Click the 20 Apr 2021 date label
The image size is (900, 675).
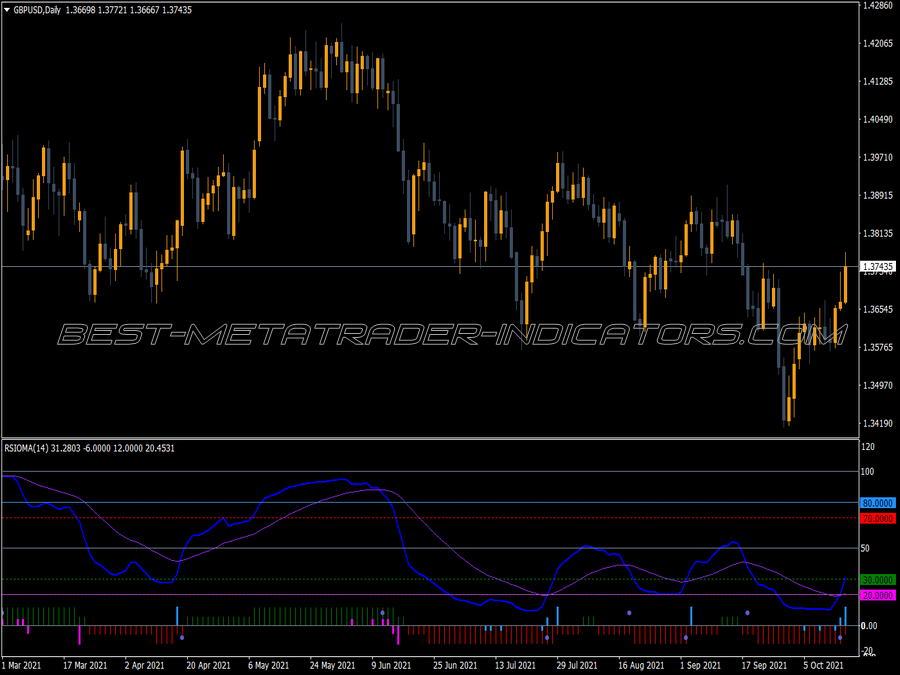(208, 666)
